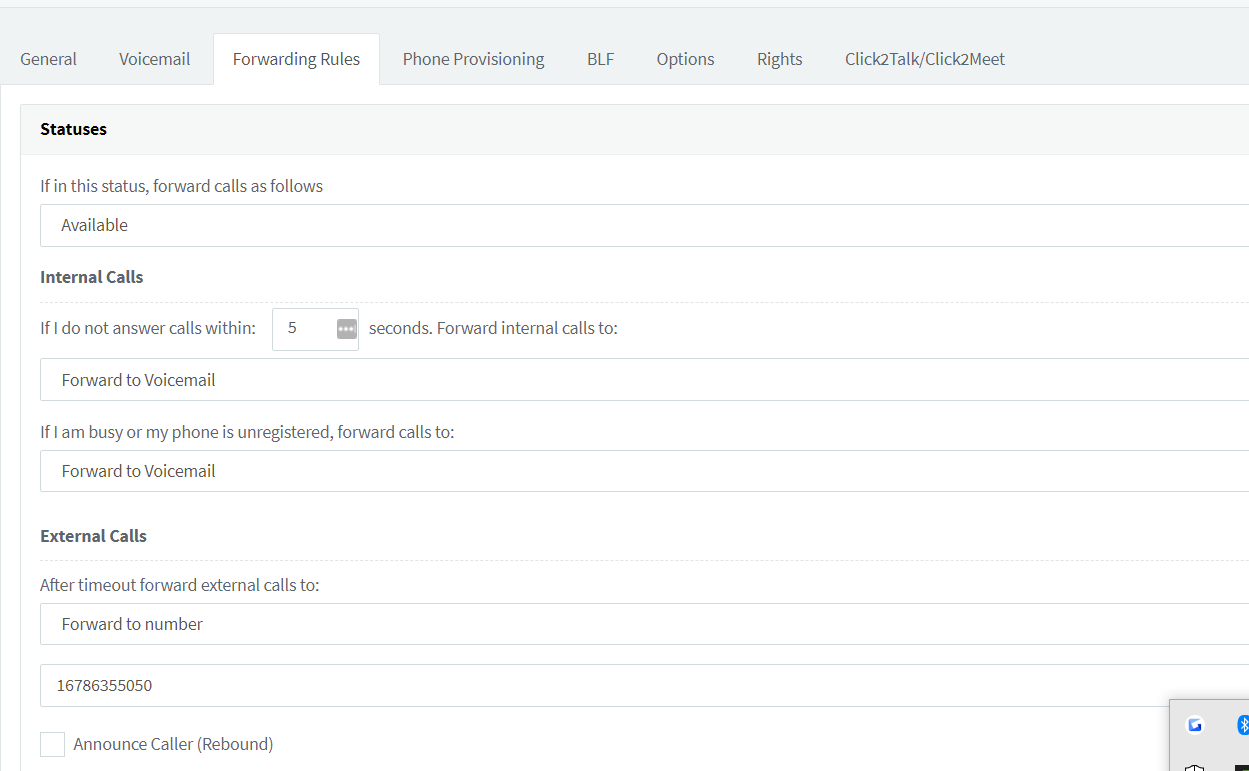Image resolution: width=1249 pixels, height=771 pixels.
Task: Click the blue app icon in system tray
Action: click(1194, 725)
